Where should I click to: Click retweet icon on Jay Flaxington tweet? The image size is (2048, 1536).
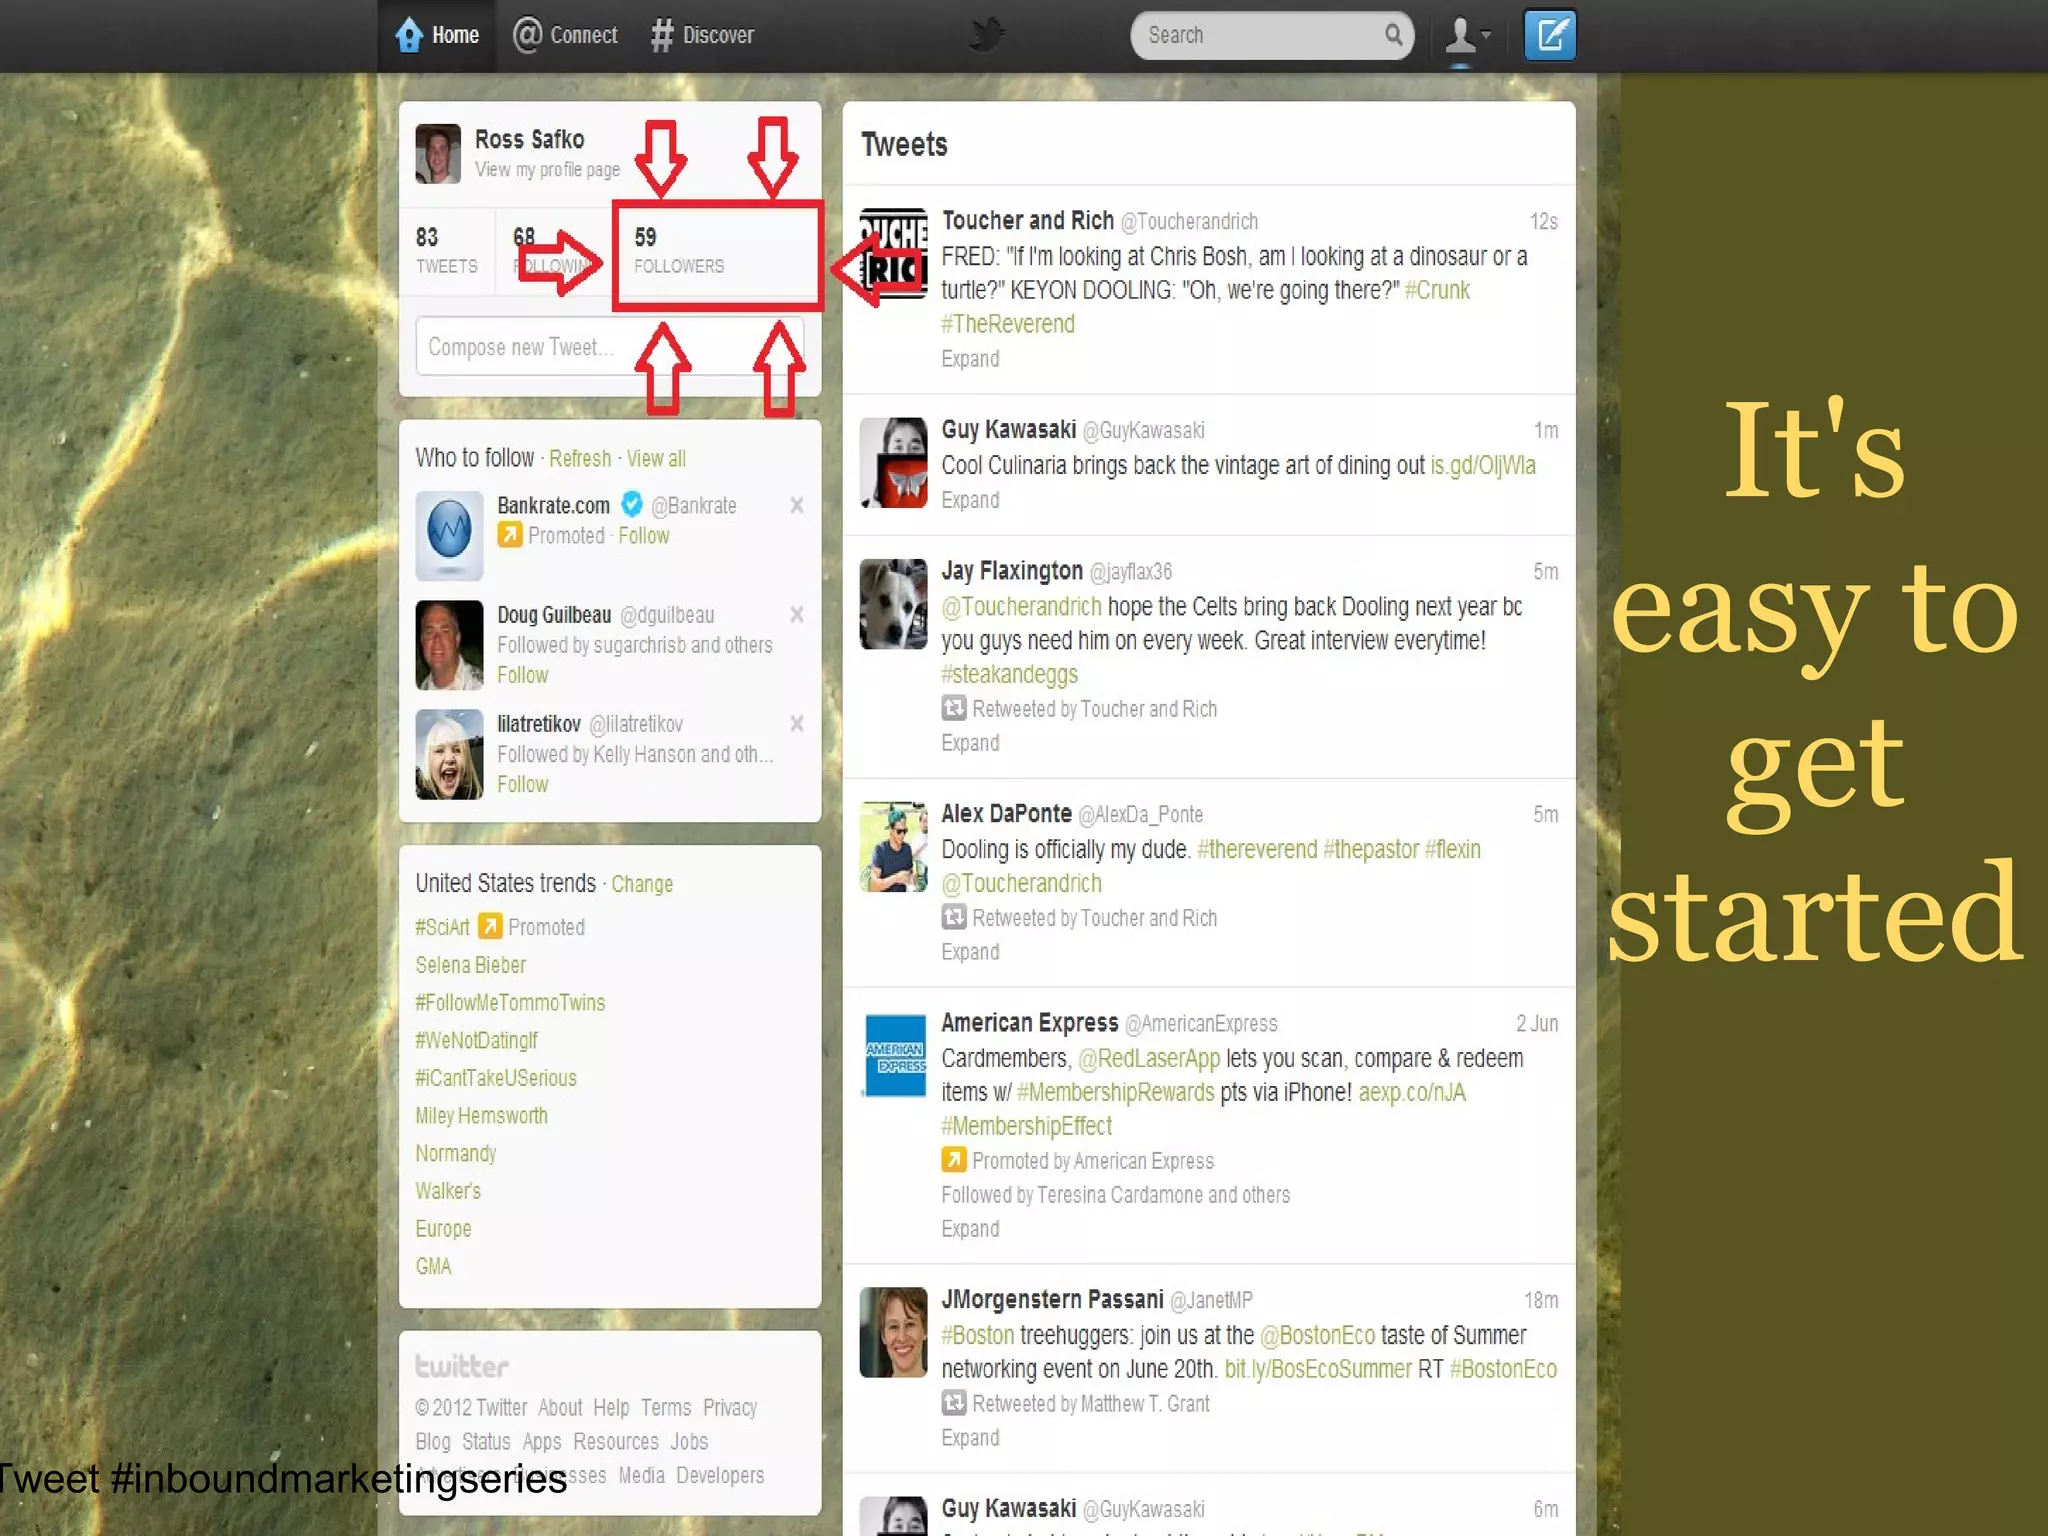pyautogui.click(x=954, y=708)
